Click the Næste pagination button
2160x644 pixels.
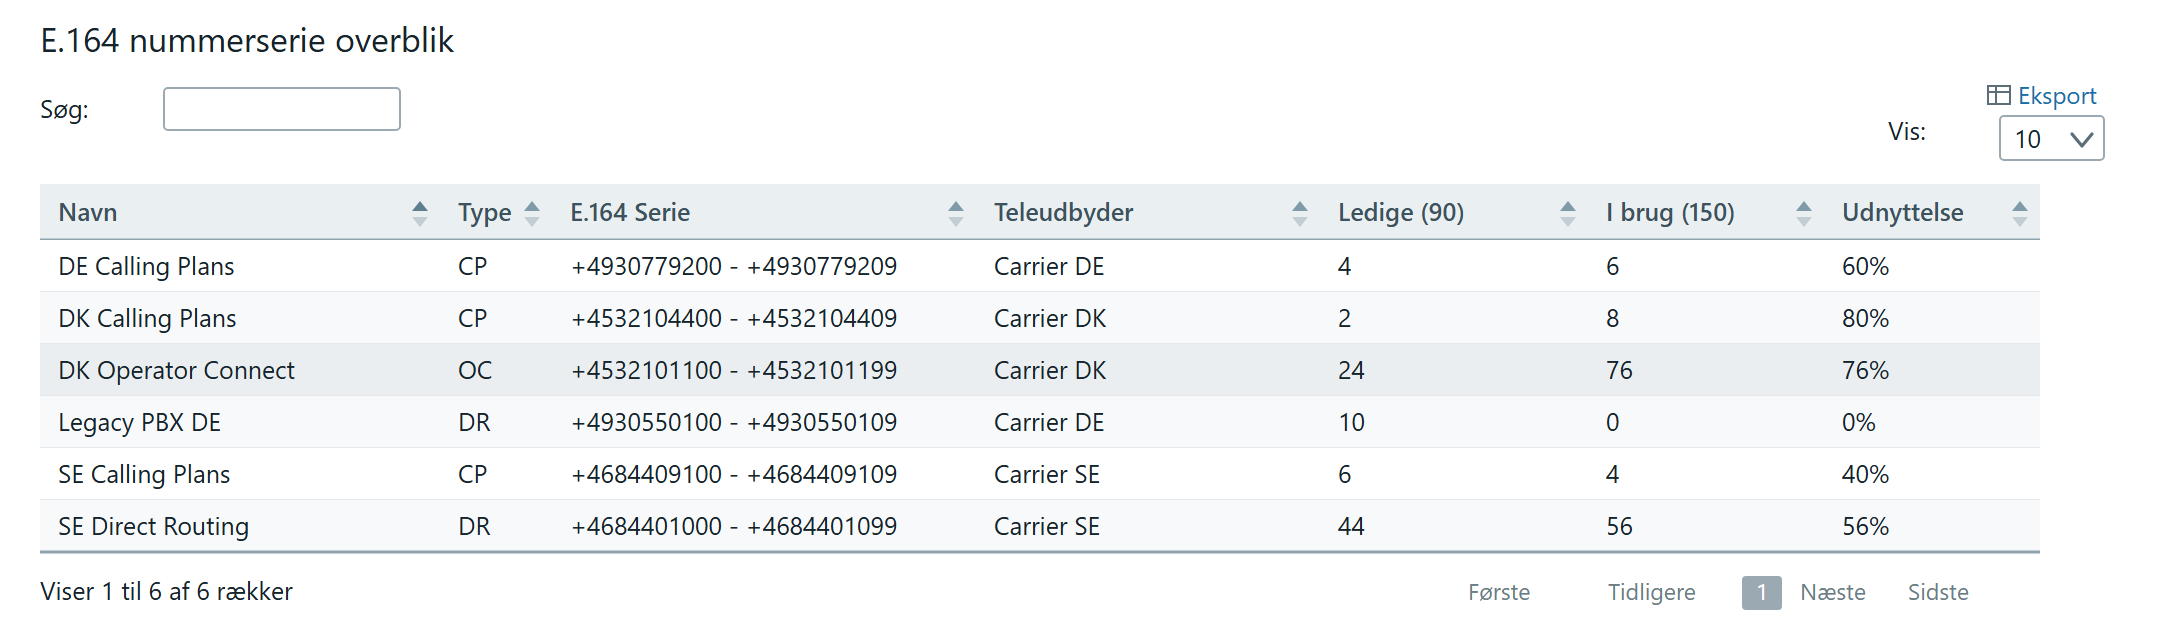(1833, 593)
